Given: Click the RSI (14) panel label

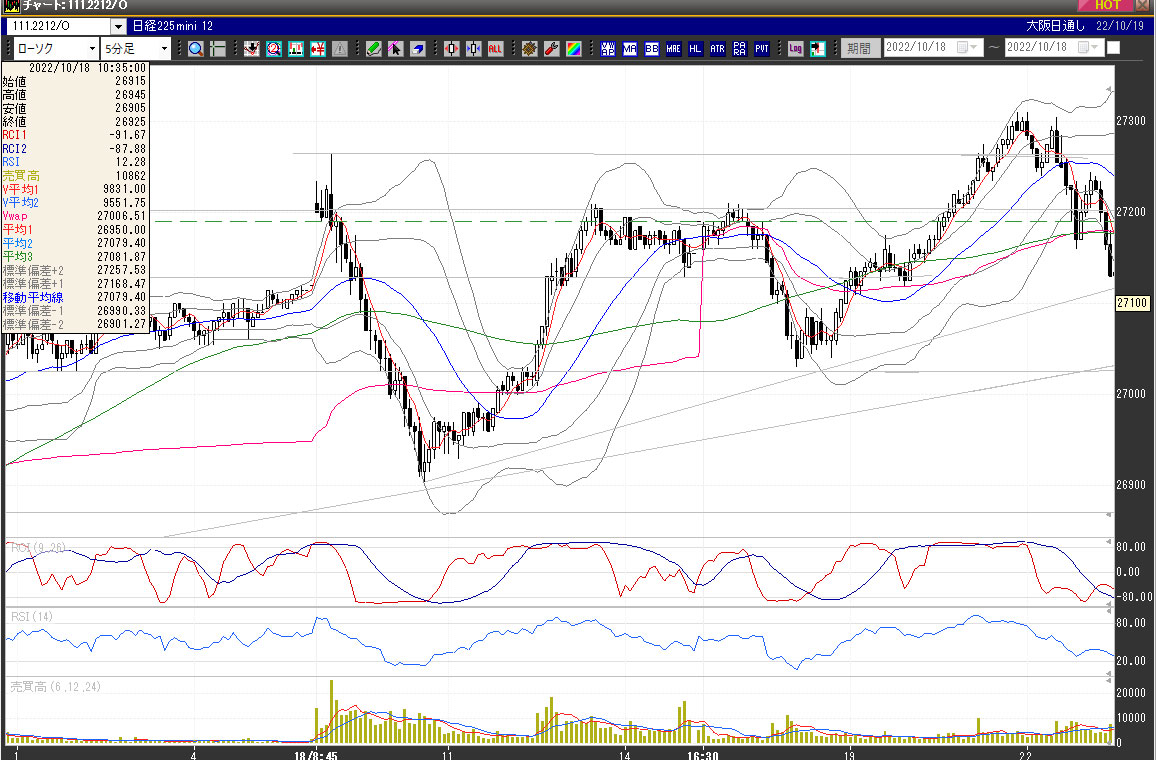Looking at the screenshot, I should [32, 617].
